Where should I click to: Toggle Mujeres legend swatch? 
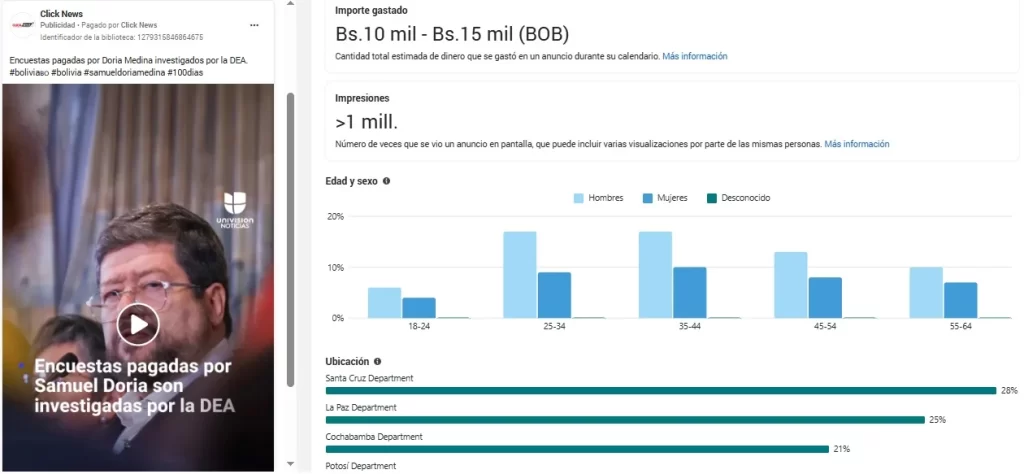[x=647, y=198]
